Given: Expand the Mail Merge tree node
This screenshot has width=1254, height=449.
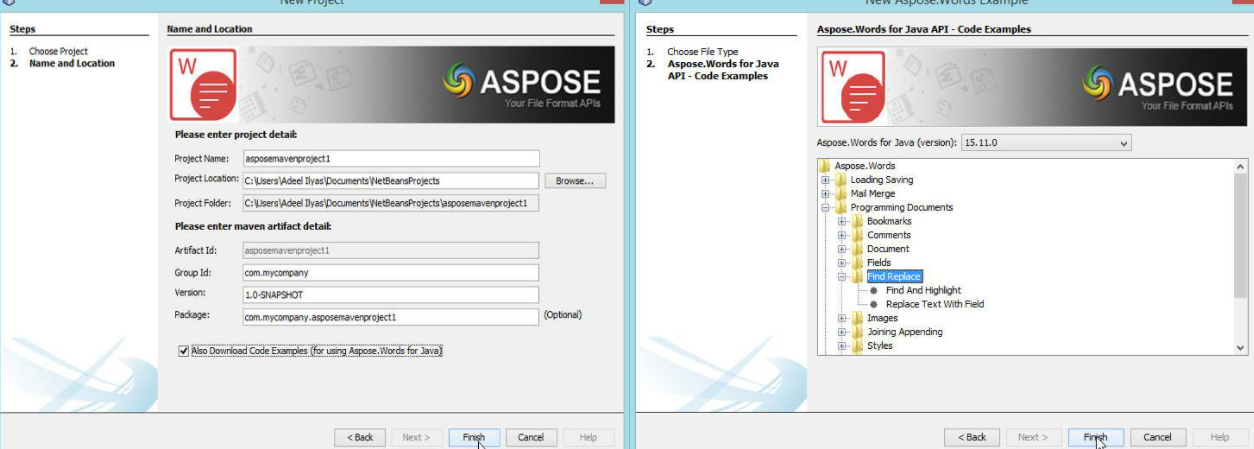Looking at the screenshot, I should pyautogui.click(x=826, y=194).
